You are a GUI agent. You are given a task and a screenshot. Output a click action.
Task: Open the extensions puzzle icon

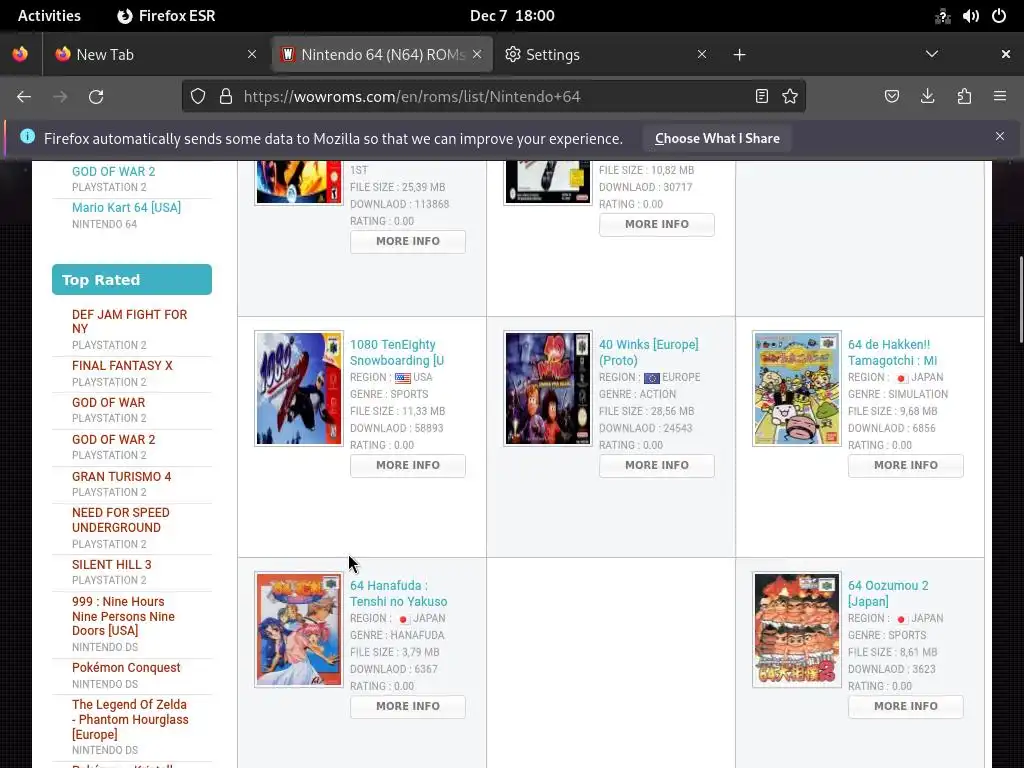point(964,97)
